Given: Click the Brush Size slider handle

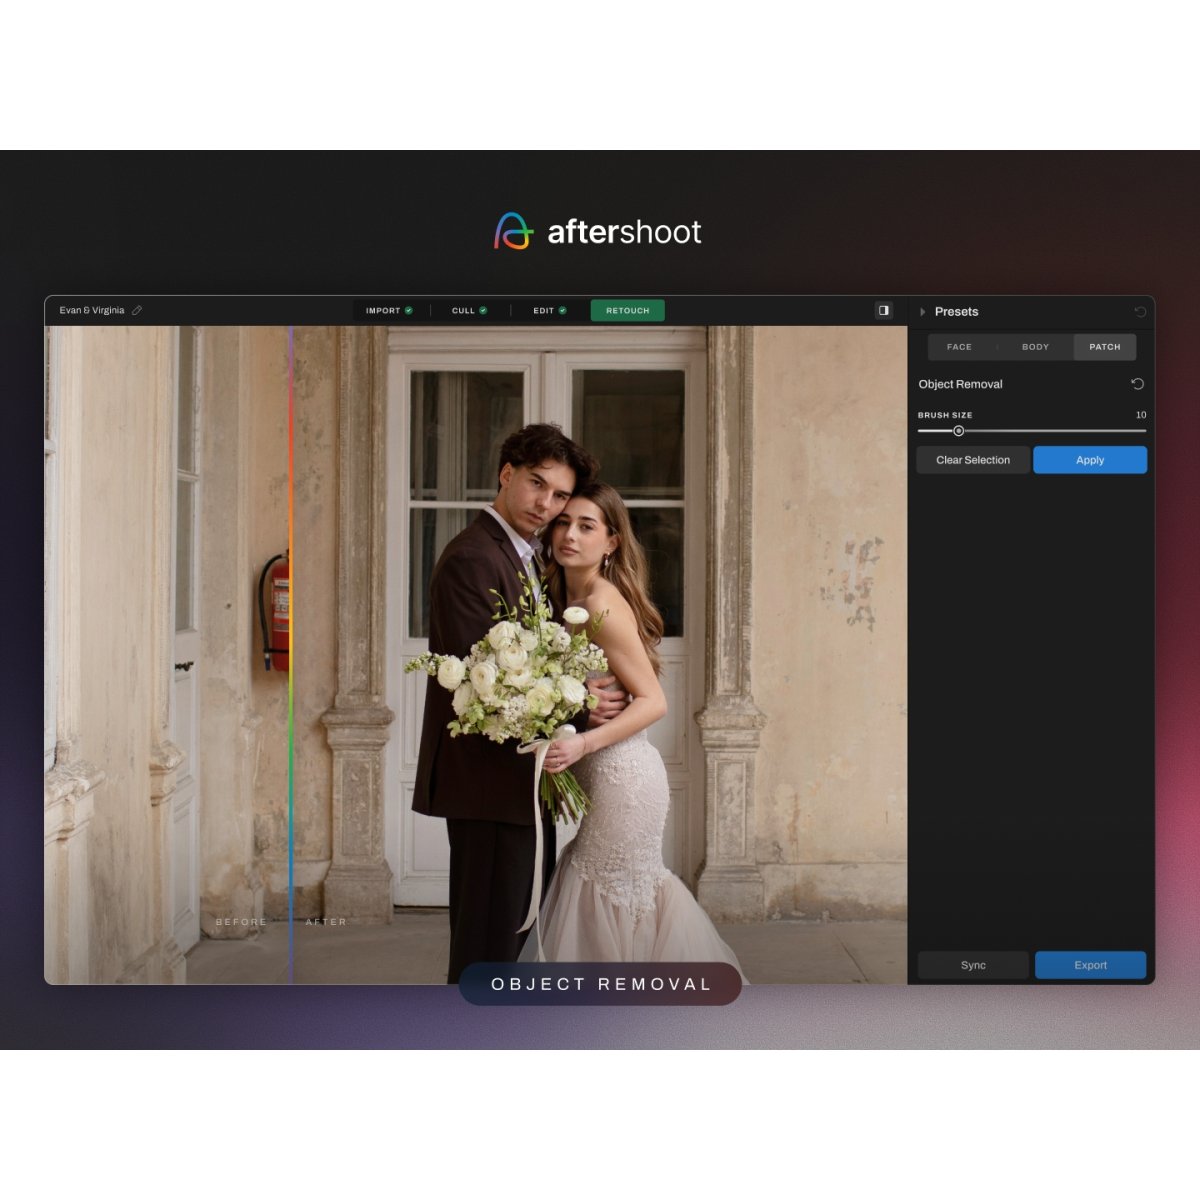Looking at the screenshot, I should click(x=958, y=431).
